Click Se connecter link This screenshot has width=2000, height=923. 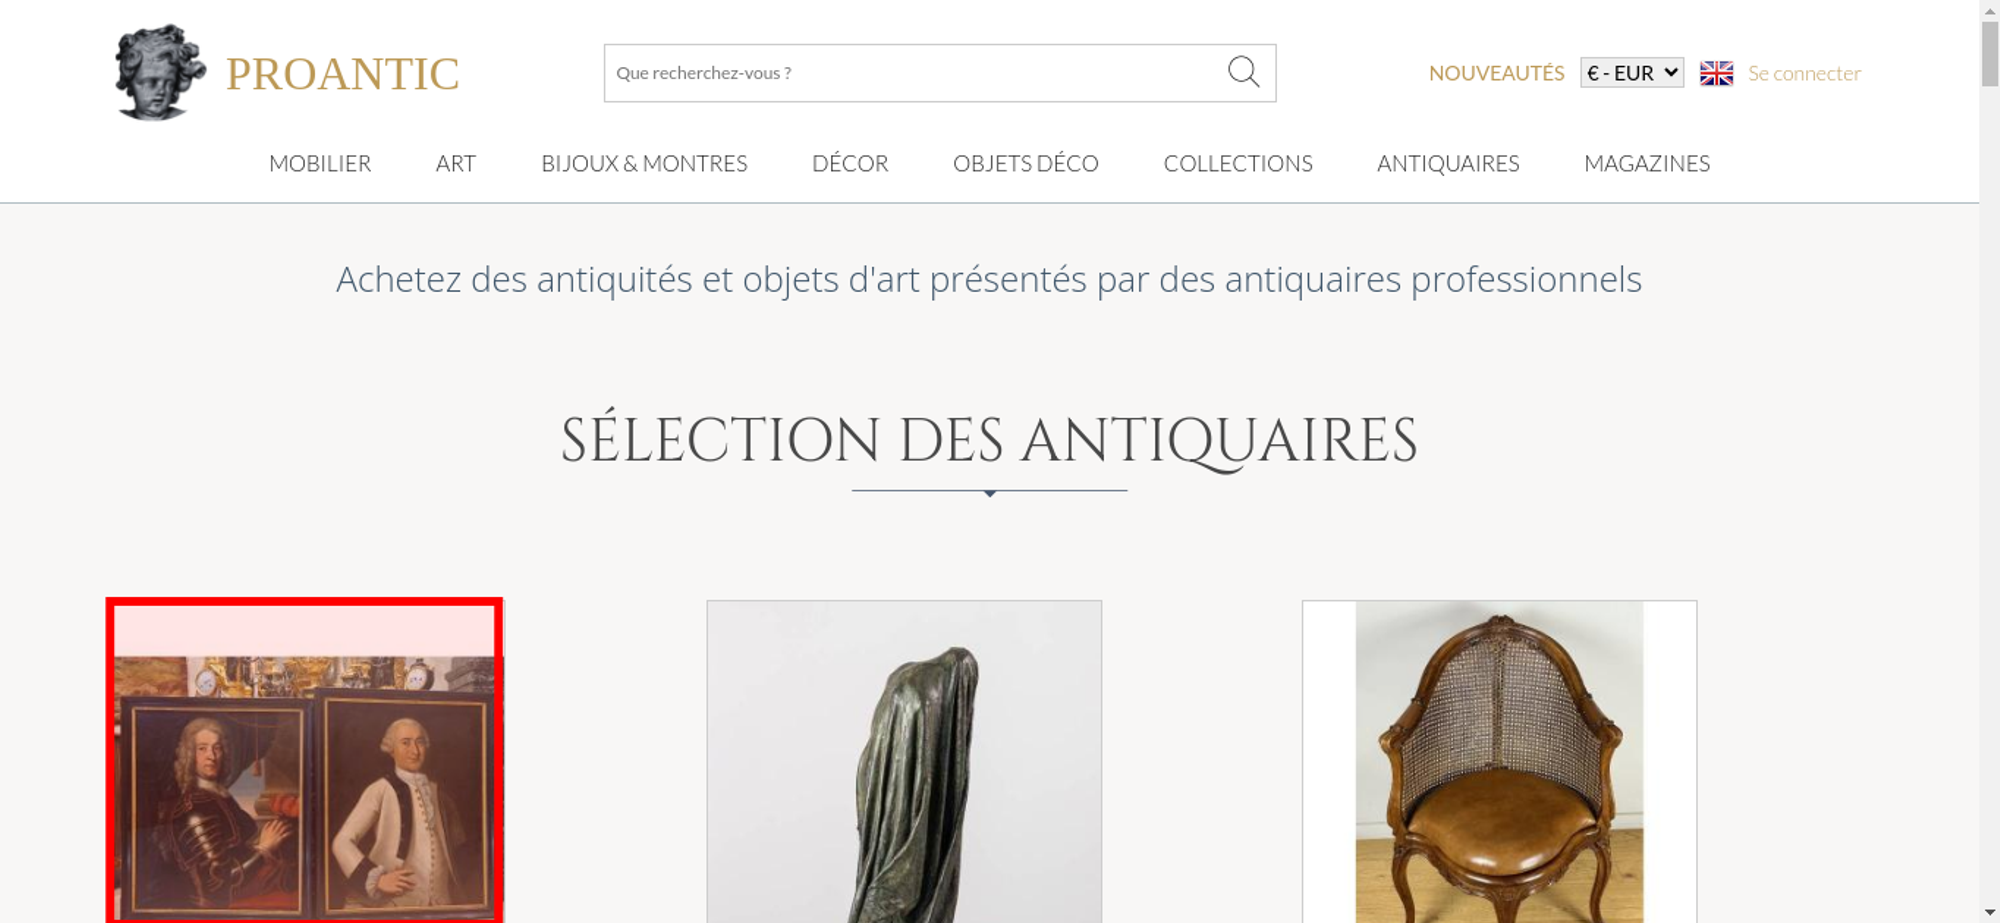1804,73
